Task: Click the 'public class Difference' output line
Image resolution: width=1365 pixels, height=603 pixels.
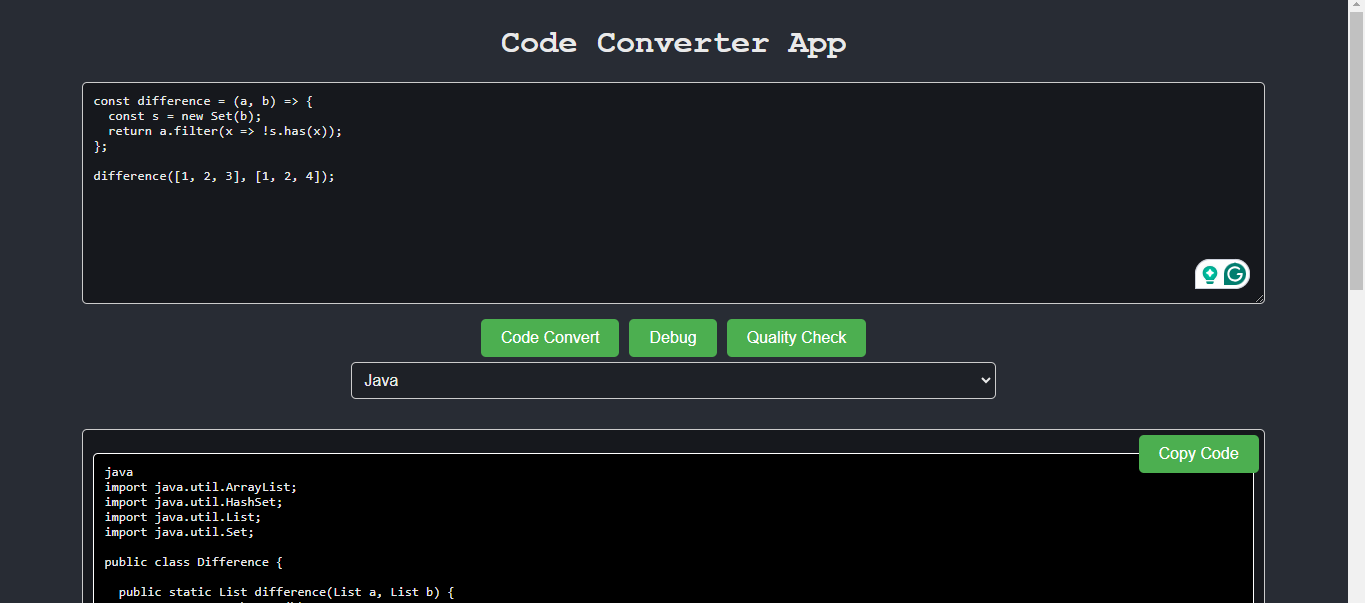Action: pos(193,562)
